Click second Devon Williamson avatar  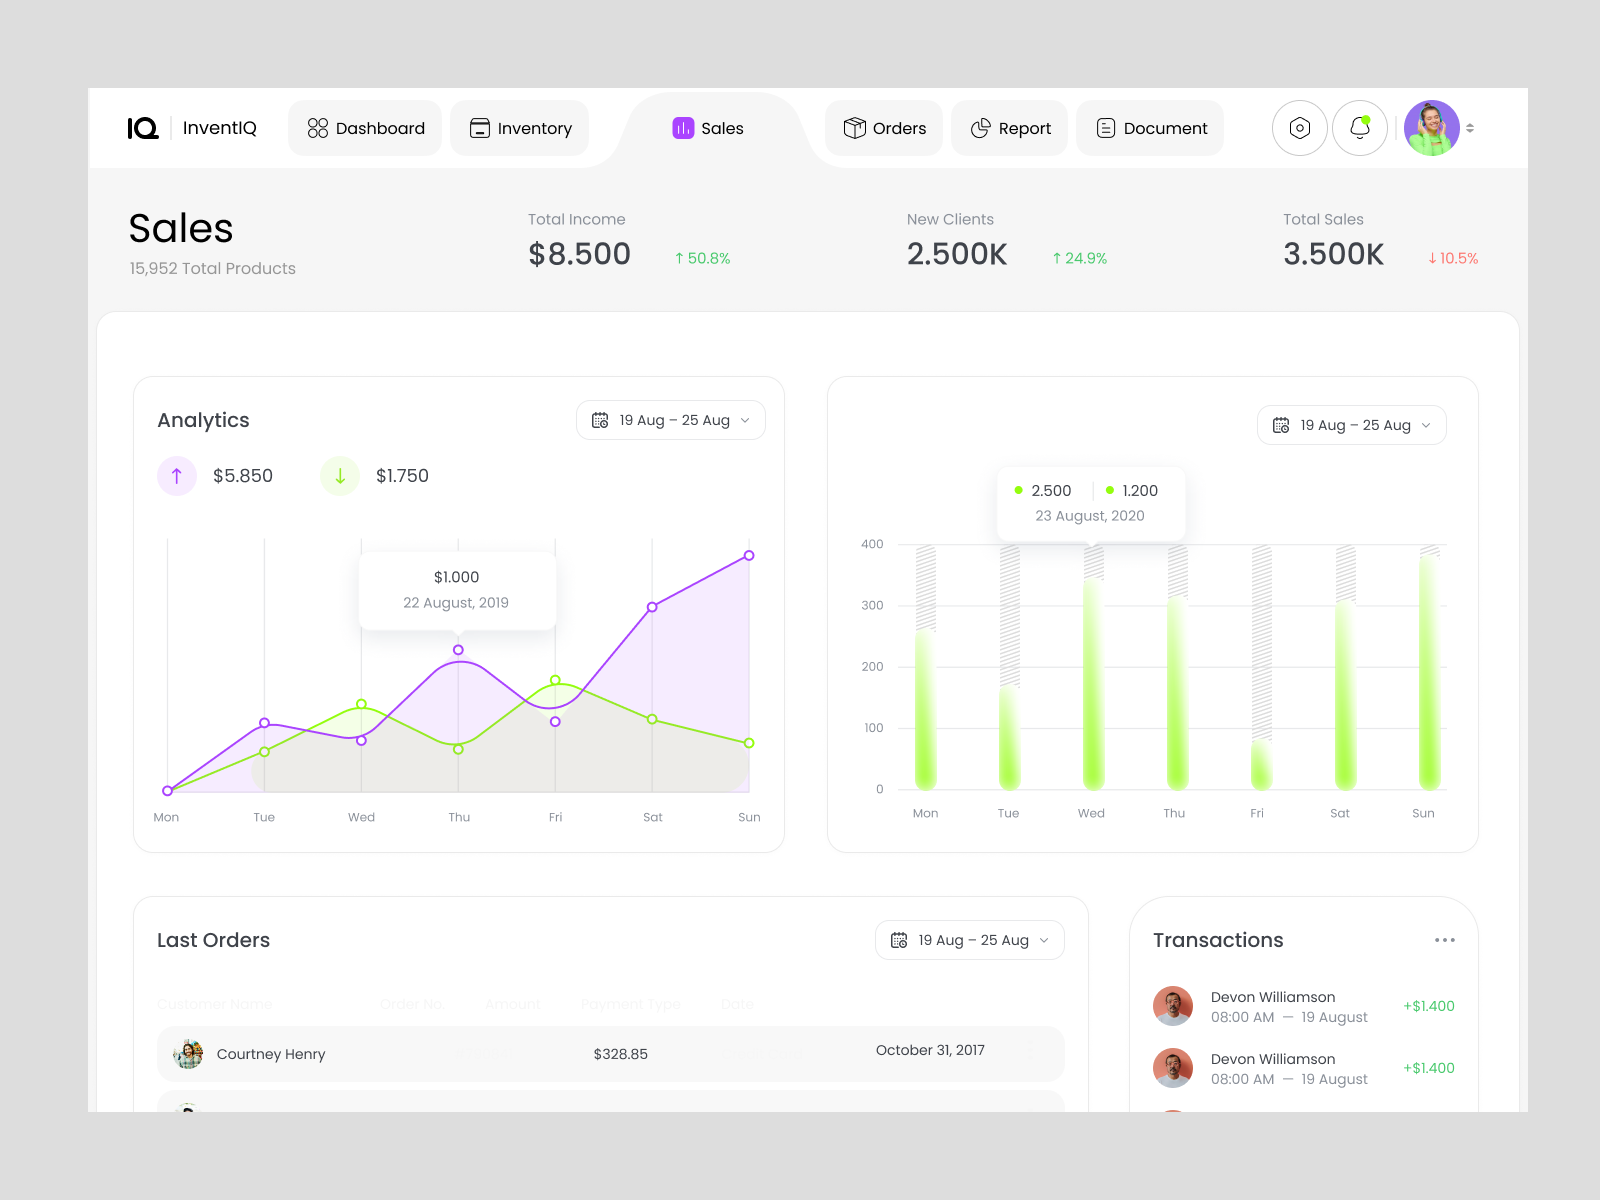click(1173, 1068)
